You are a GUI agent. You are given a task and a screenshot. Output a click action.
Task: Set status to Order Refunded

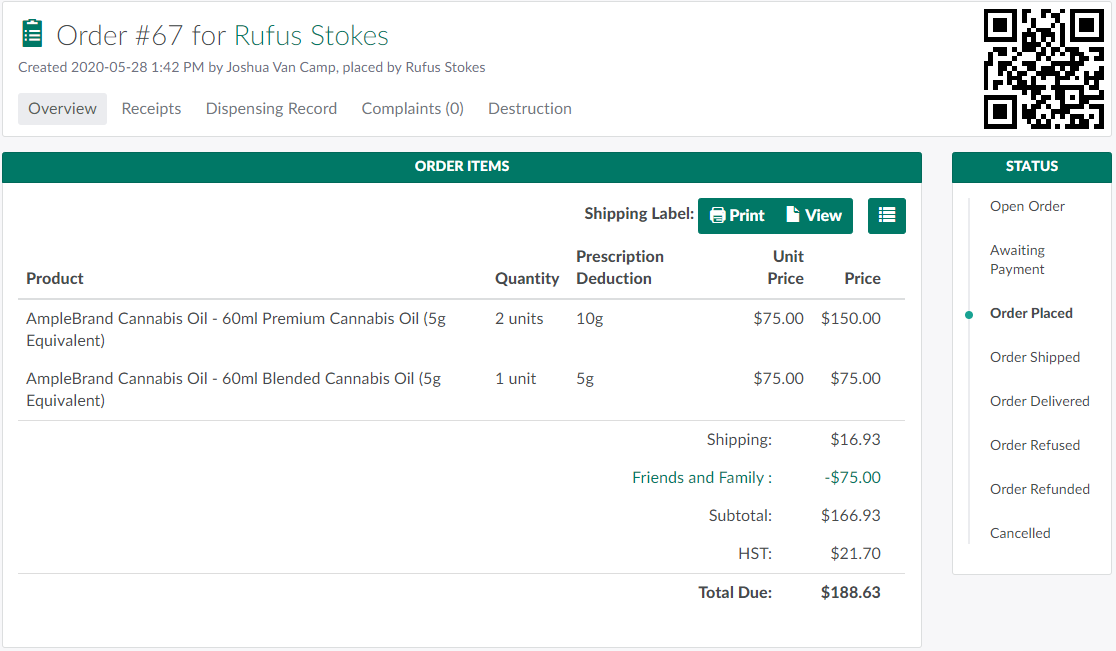[1039, 490]
